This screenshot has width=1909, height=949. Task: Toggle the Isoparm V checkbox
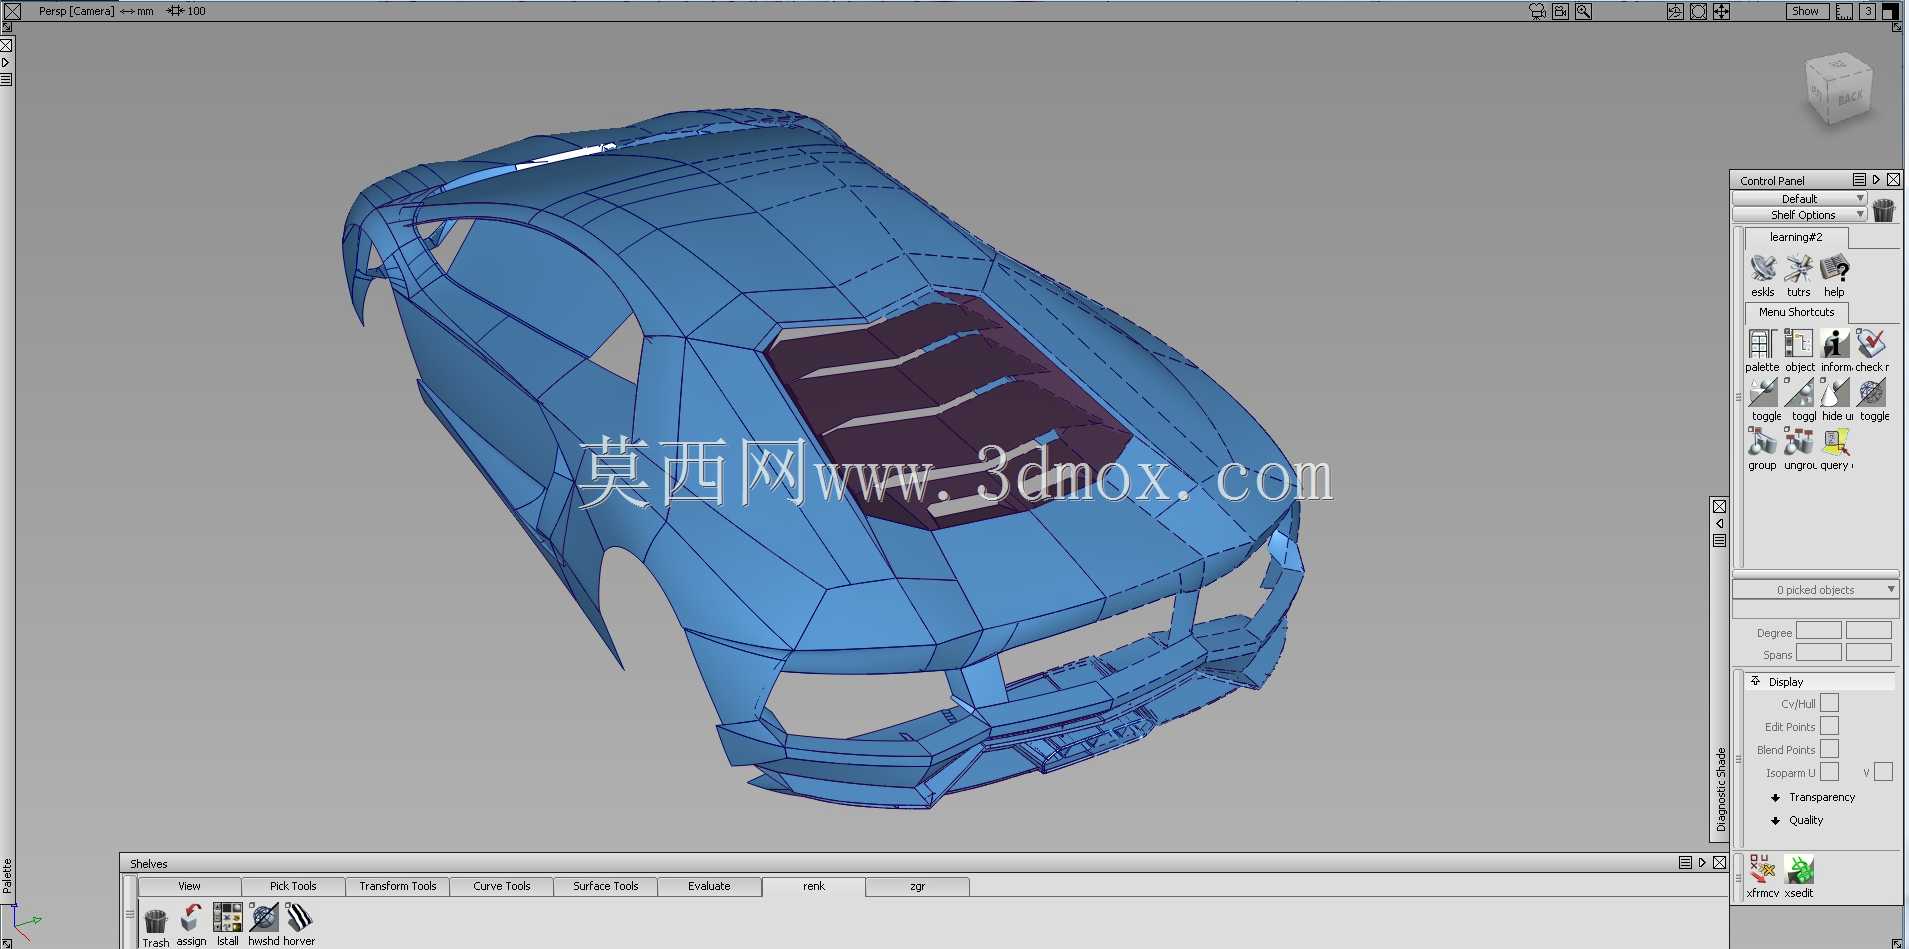[1883, 772]
